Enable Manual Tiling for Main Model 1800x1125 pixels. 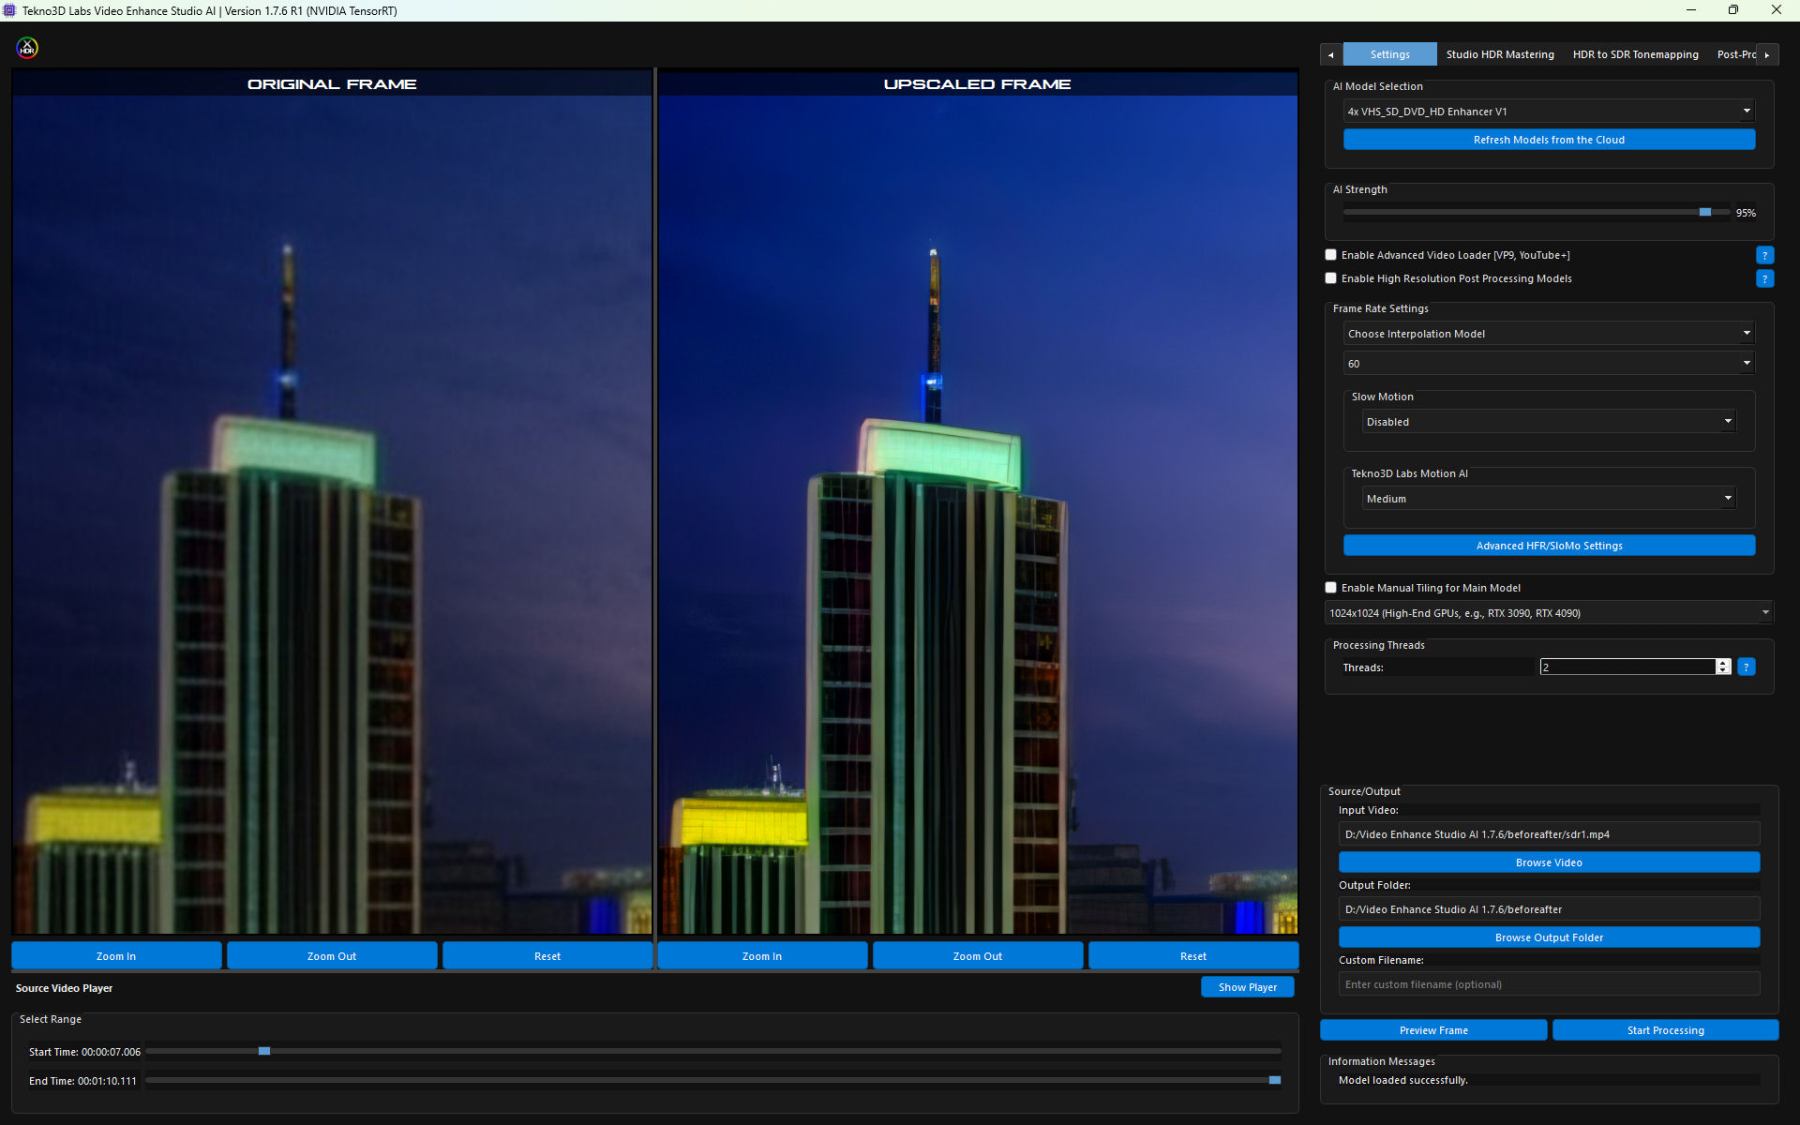click(1331, 588)
